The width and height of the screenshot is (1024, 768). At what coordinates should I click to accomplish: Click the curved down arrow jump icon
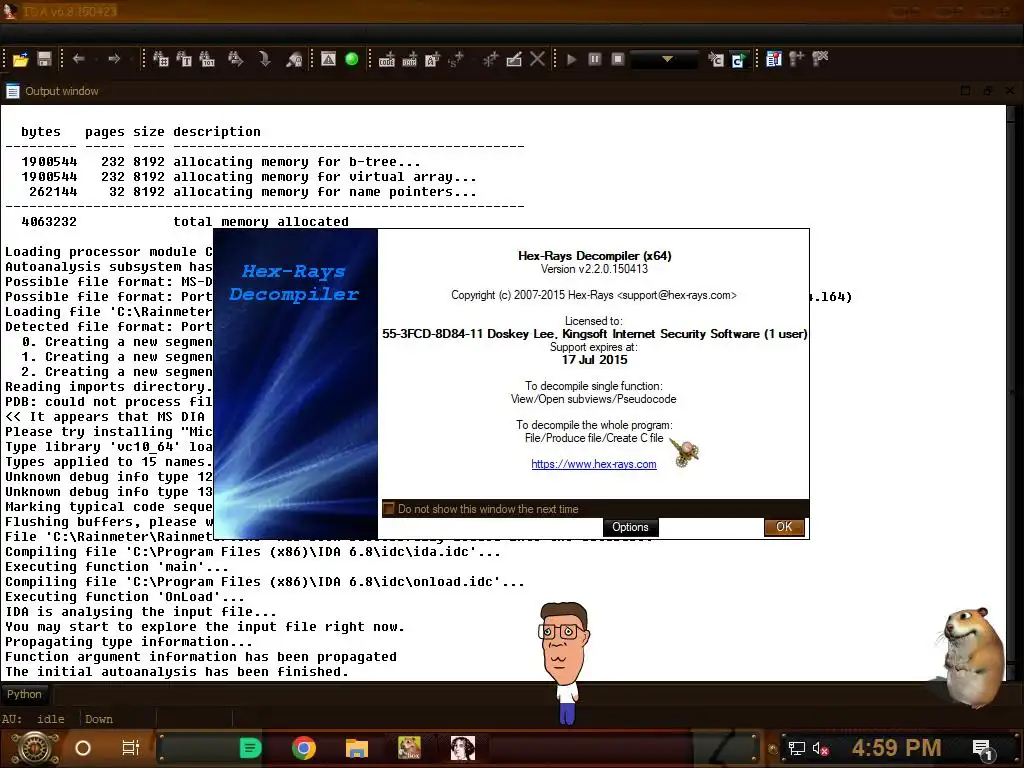[265, 59]
